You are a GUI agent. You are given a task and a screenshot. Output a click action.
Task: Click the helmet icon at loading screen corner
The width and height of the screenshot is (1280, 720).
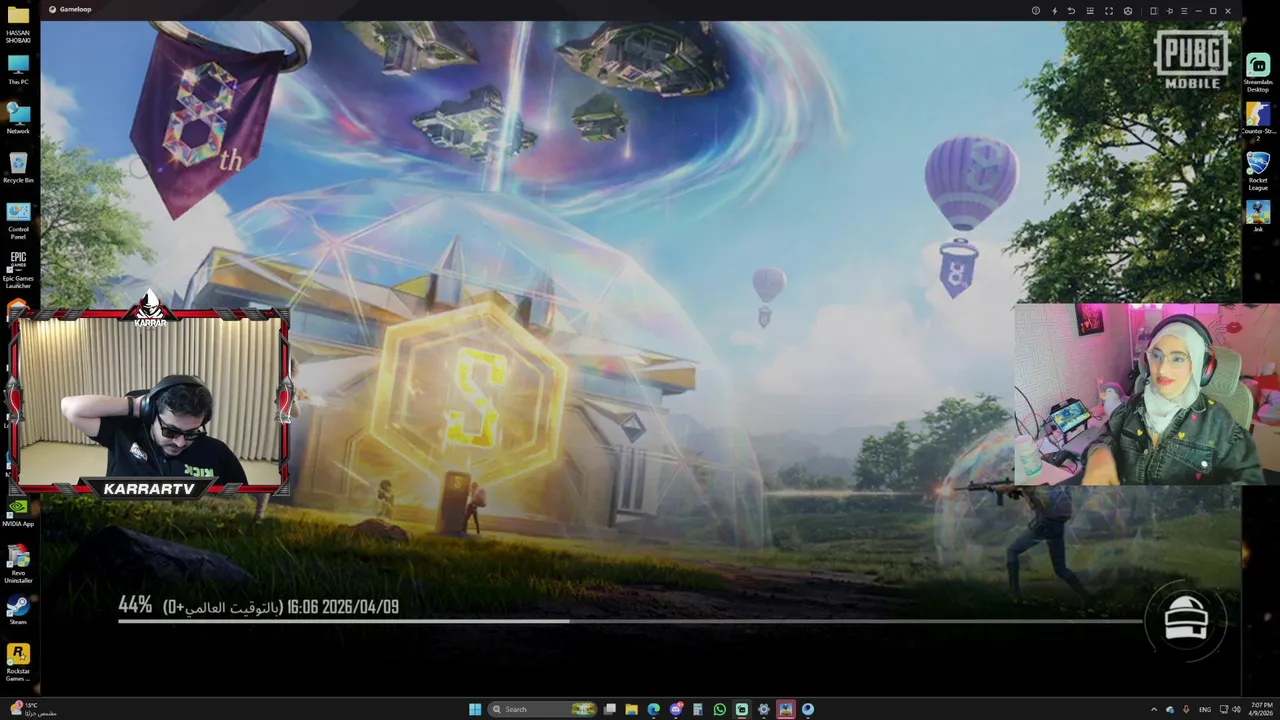pos(1186,619)
